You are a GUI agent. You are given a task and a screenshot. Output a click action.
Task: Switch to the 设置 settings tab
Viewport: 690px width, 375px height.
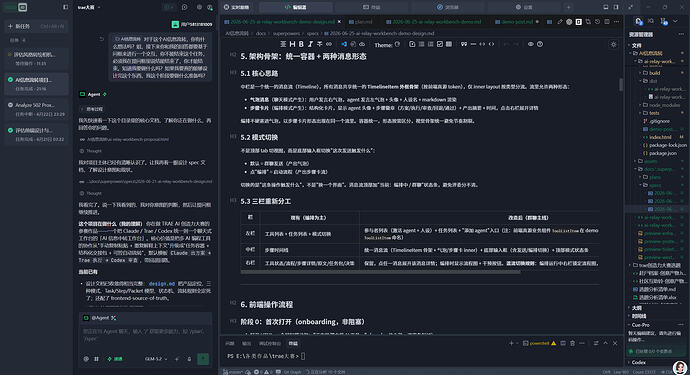coord(524,7)
